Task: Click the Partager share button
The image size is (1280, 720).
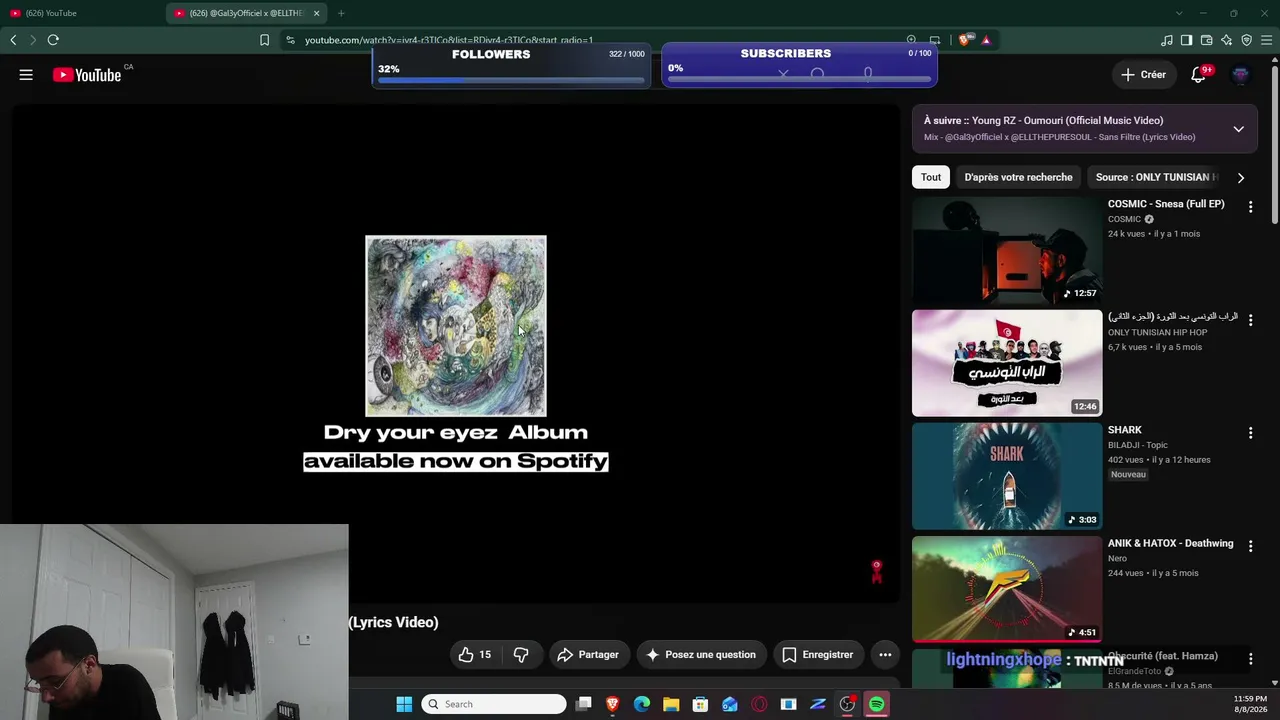Action: coord(588,655)
